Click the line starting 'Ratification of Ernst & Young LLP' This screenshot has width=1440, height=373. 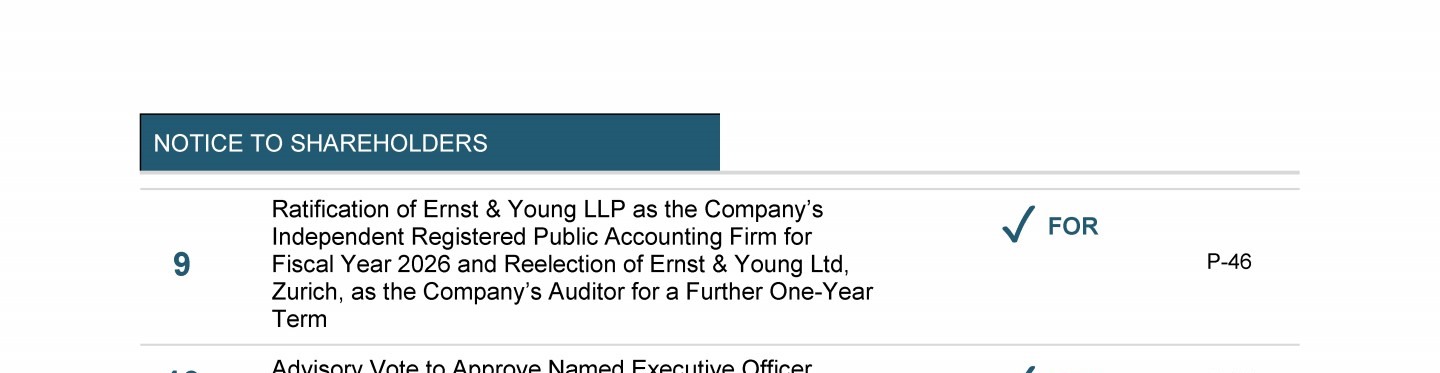pos(547,210)
